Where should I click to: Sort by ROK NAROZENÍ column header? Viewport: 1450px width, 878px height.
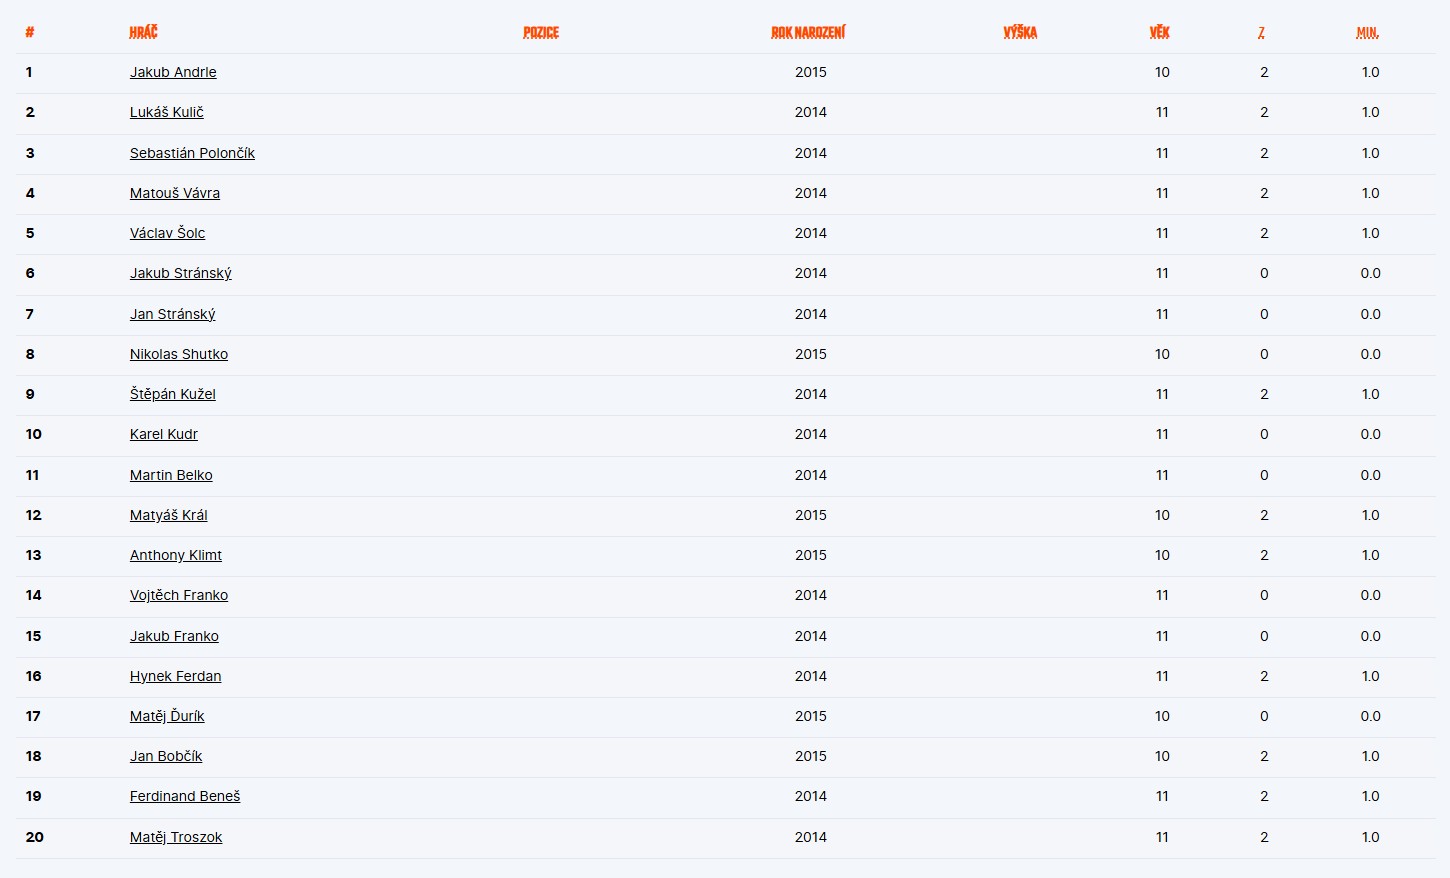[808, 32]
